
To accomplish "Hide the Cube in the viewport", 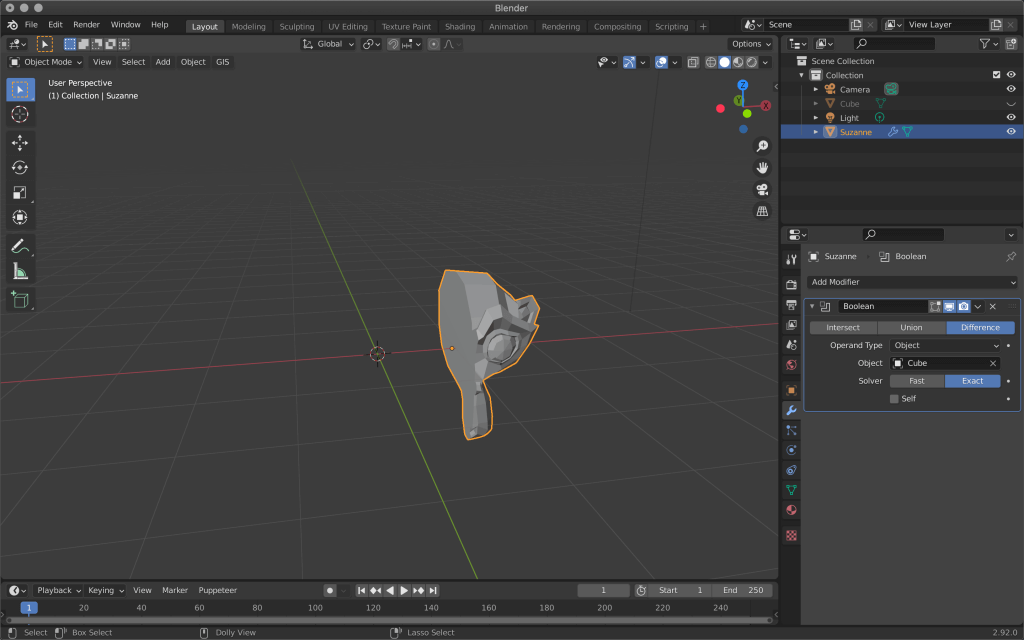I will 1010,103.
